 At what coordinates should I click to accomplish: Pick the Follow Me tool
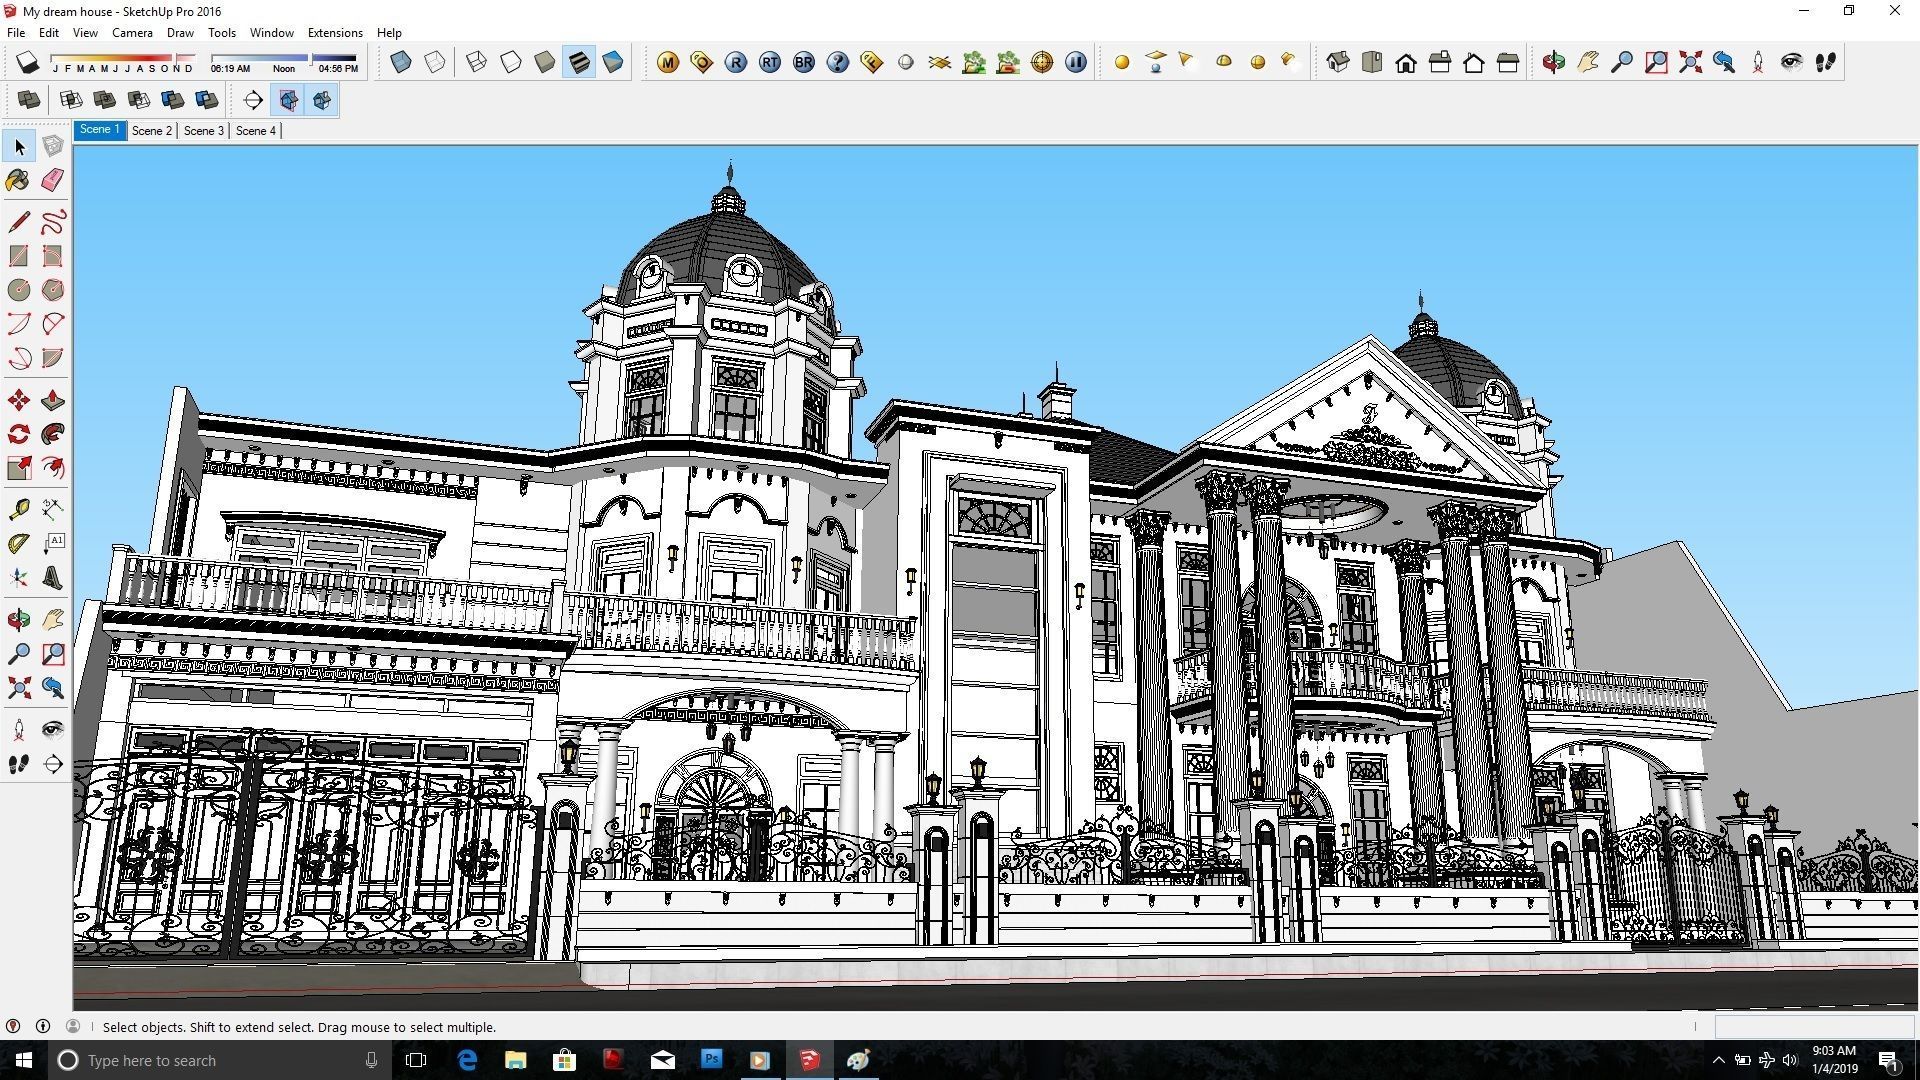tap(53, 434)
